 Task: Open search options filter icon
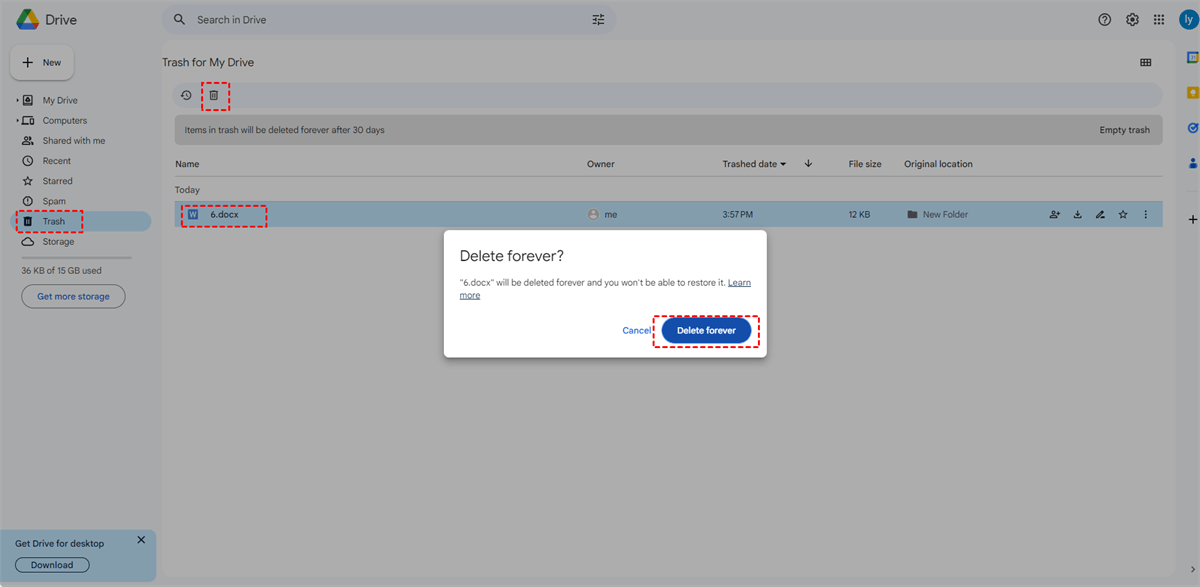[x=598, y=19]
